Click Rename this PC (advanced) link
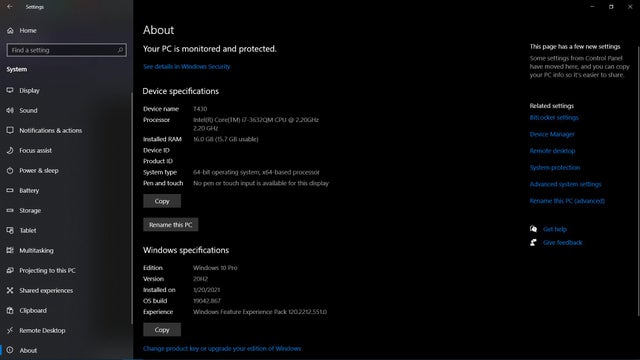 click(567, 201)
